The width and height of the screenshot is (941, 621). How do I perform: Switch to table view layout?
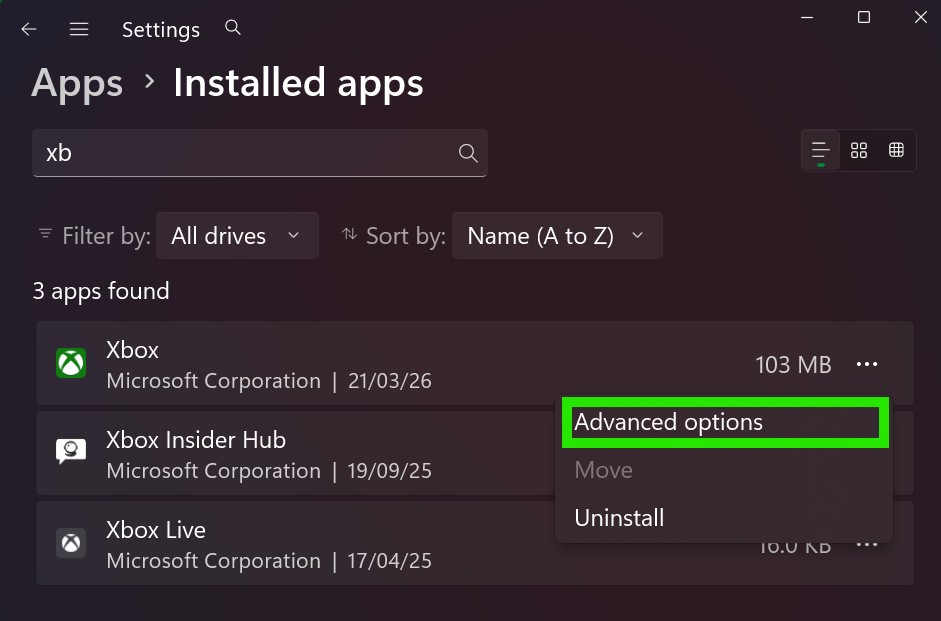point(896,150)
